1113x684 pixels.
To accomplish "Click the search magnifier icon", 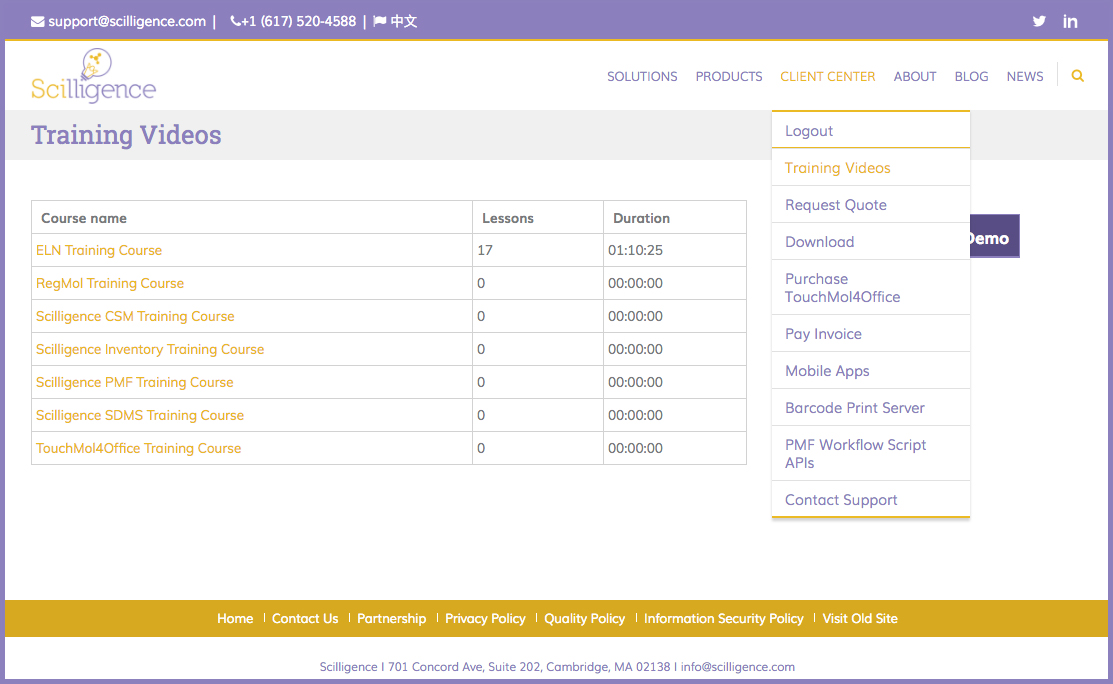I will click(x=1078, y=76).
